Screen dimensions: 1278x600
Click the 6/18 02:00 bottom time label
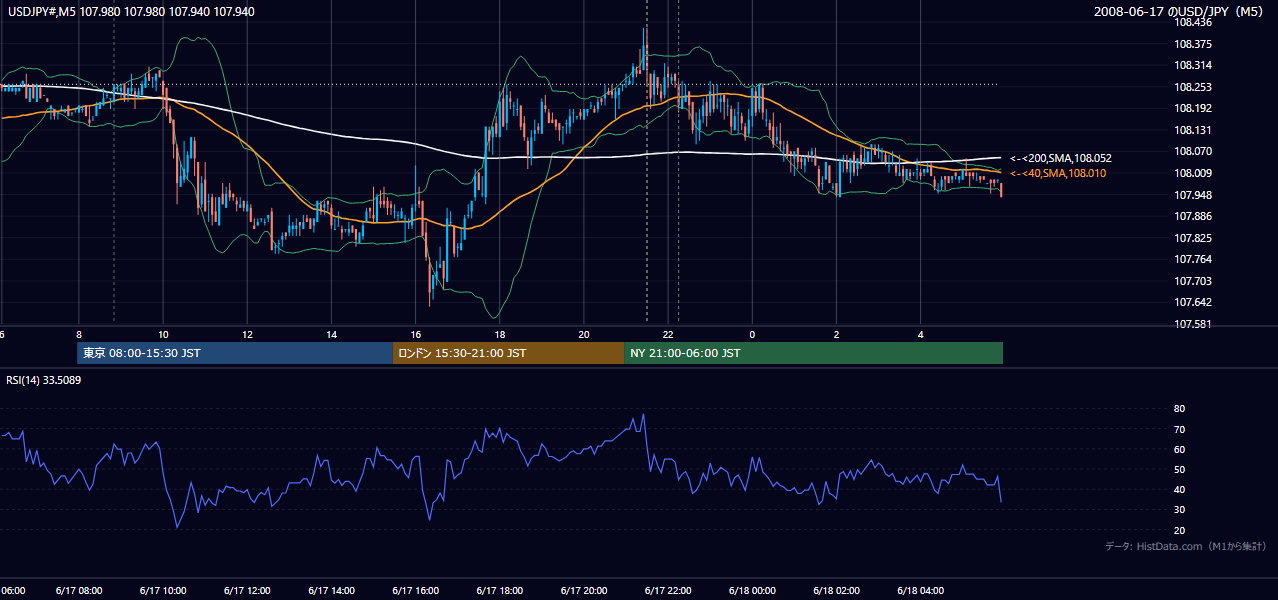coord(836,590)
